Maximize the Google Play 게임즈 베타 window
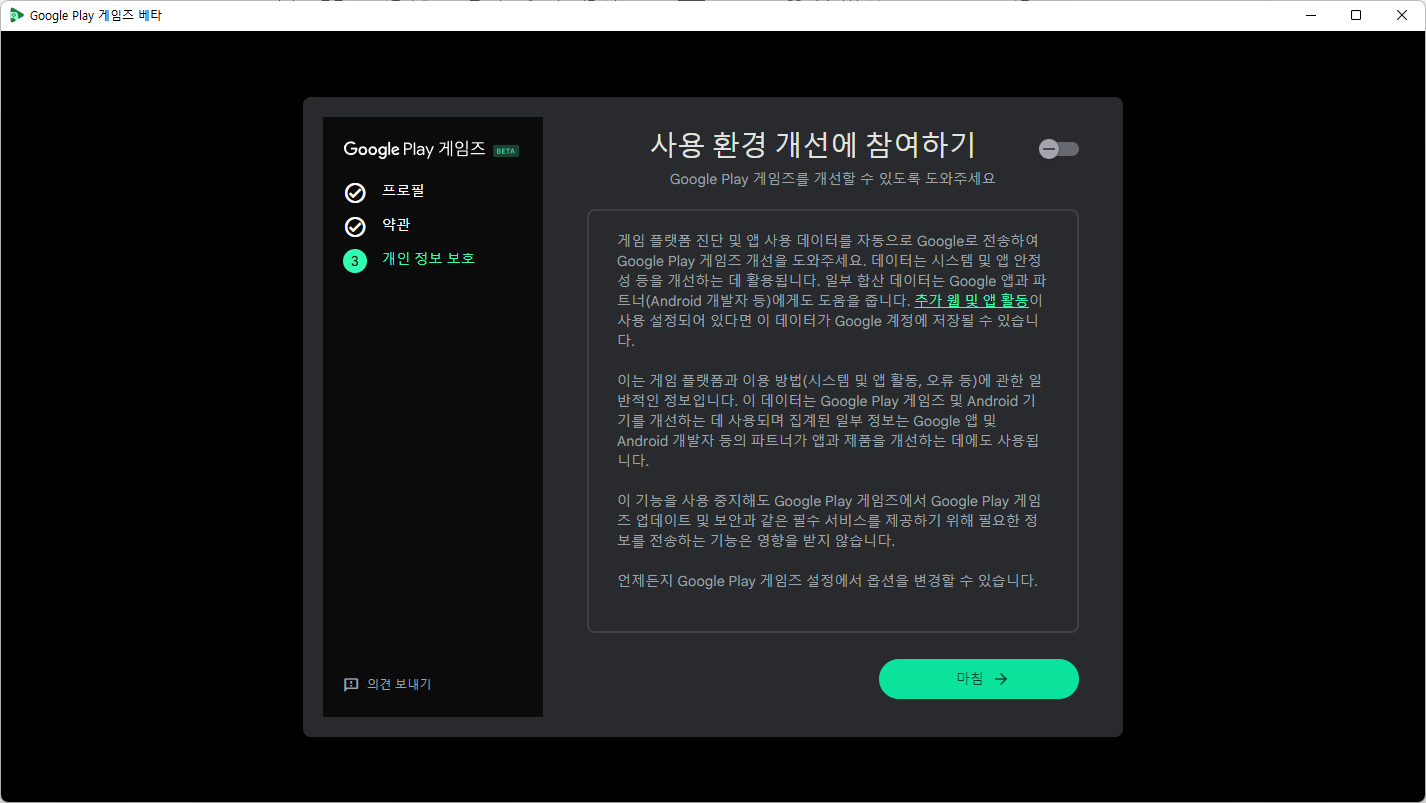 click(1356, 15)
